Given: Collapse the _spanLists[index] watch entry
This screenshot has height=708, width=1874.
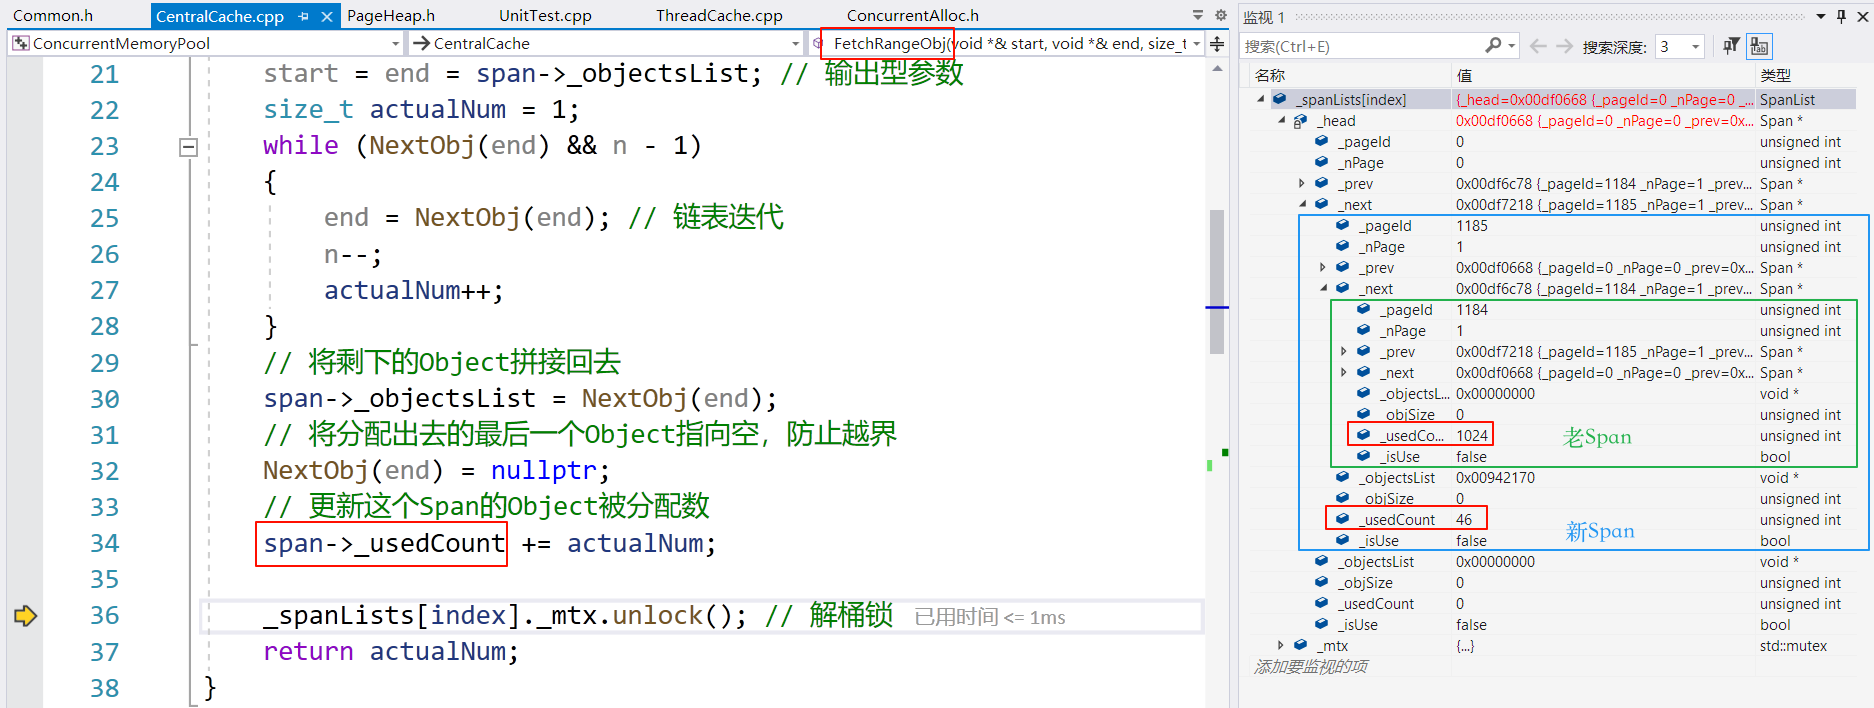Looking at the screenshot, I should click(1261, 99).
